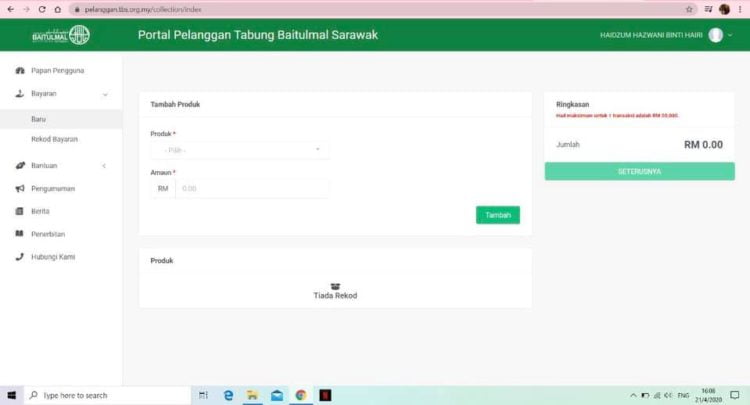Click the user name in the header

coord(651,35)
